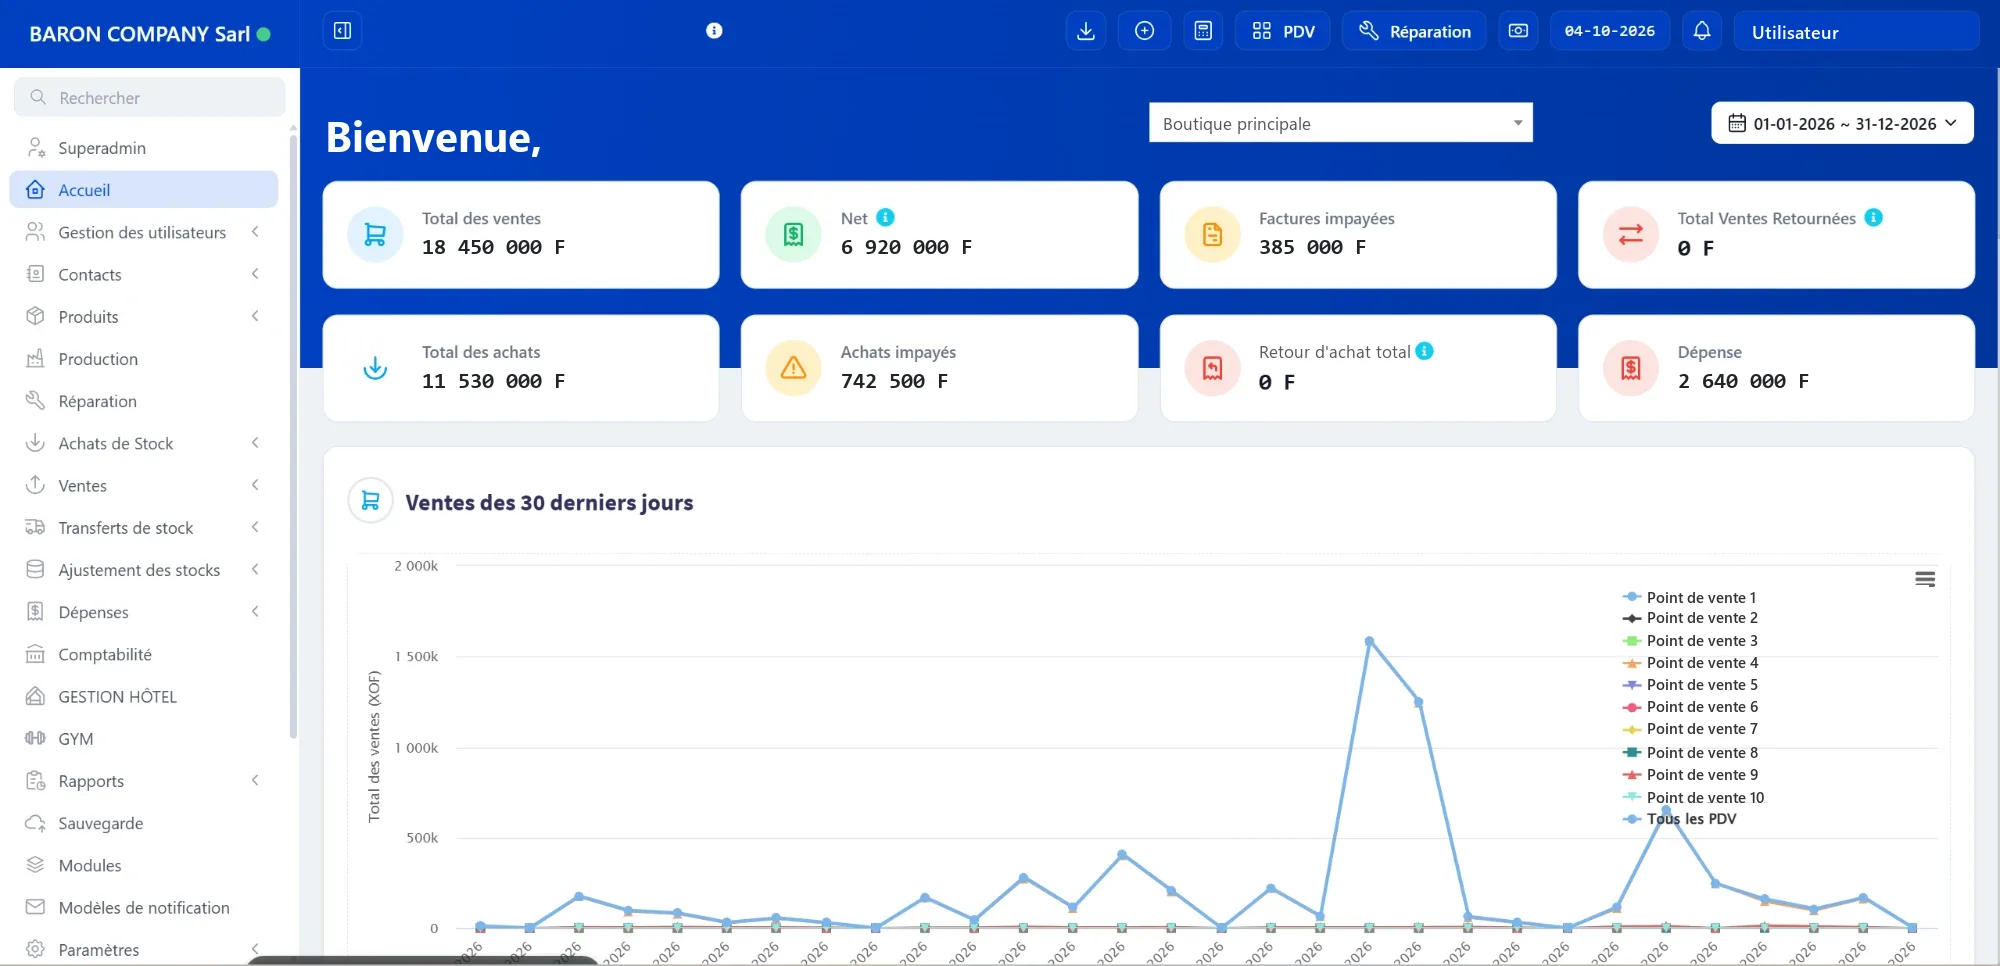The width and height of the screenshot is (2000, 966).
Task: Click the sidebar vertical scrollbar
Action: pos(293,435)
